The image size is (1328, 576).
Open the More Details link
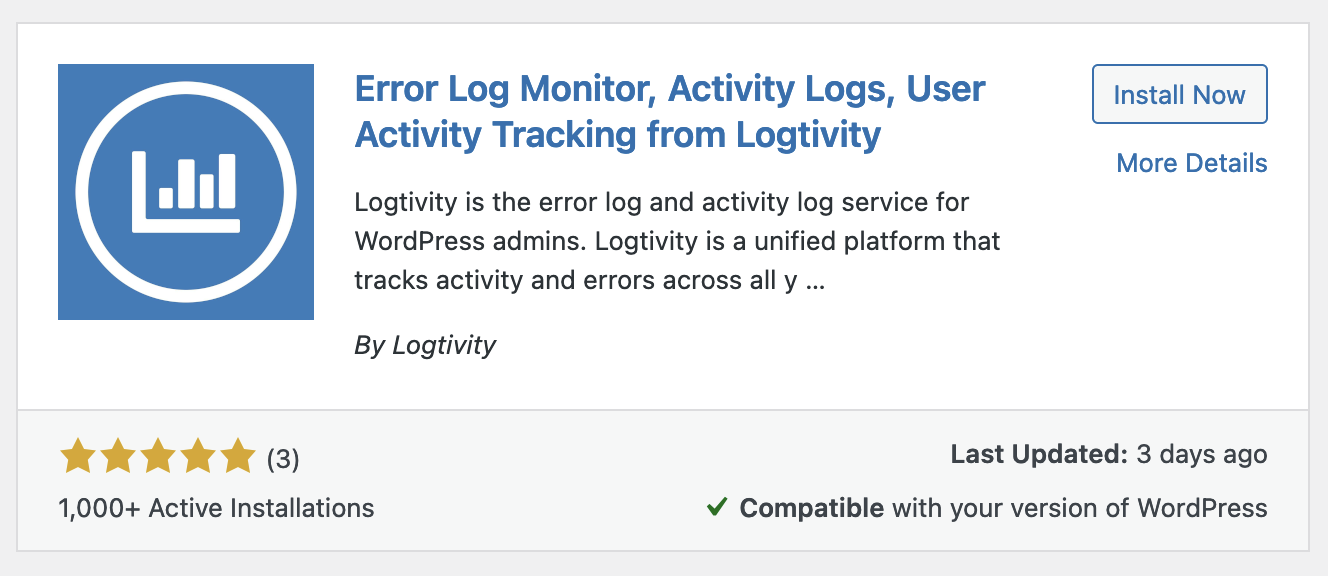pos(1191,162)
